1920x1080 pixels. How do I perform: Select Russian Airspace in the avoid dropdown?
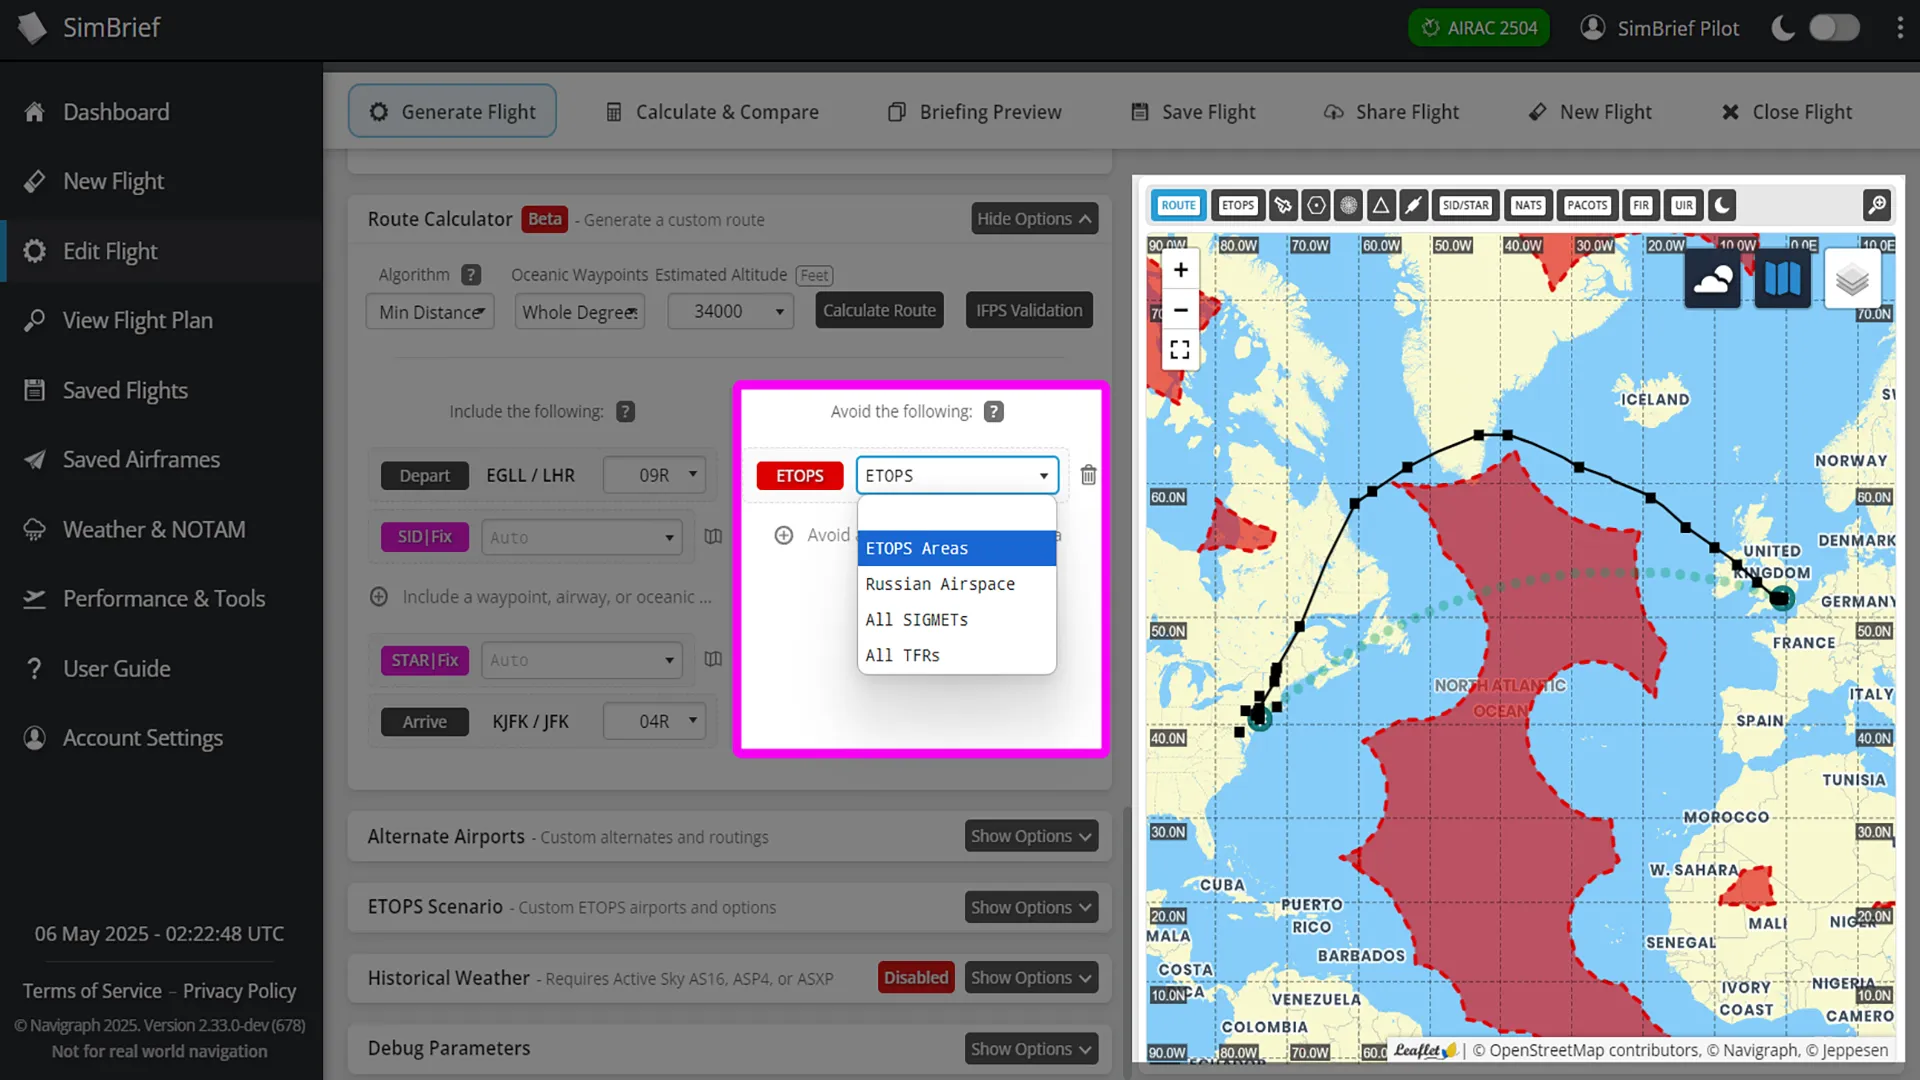[x=939, y=584]
